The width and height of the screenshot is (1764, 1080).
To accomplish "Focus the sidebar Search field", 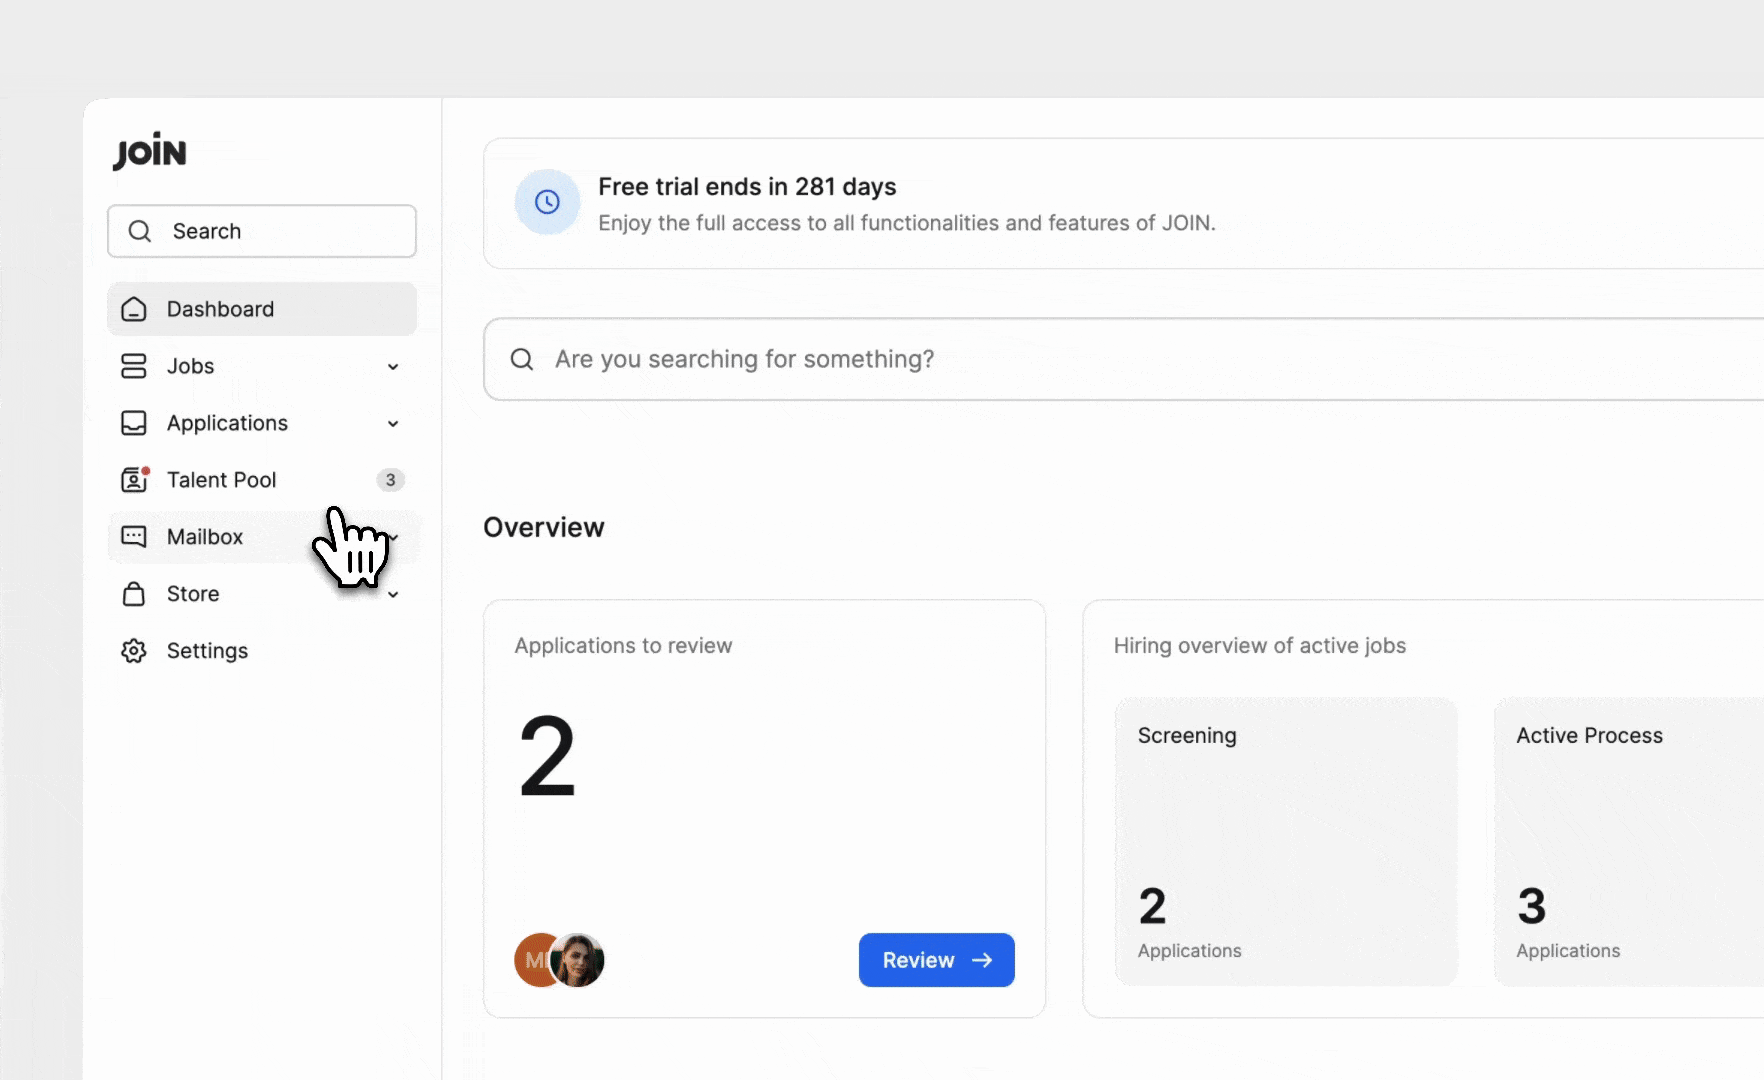I will (x=262, y=232).
